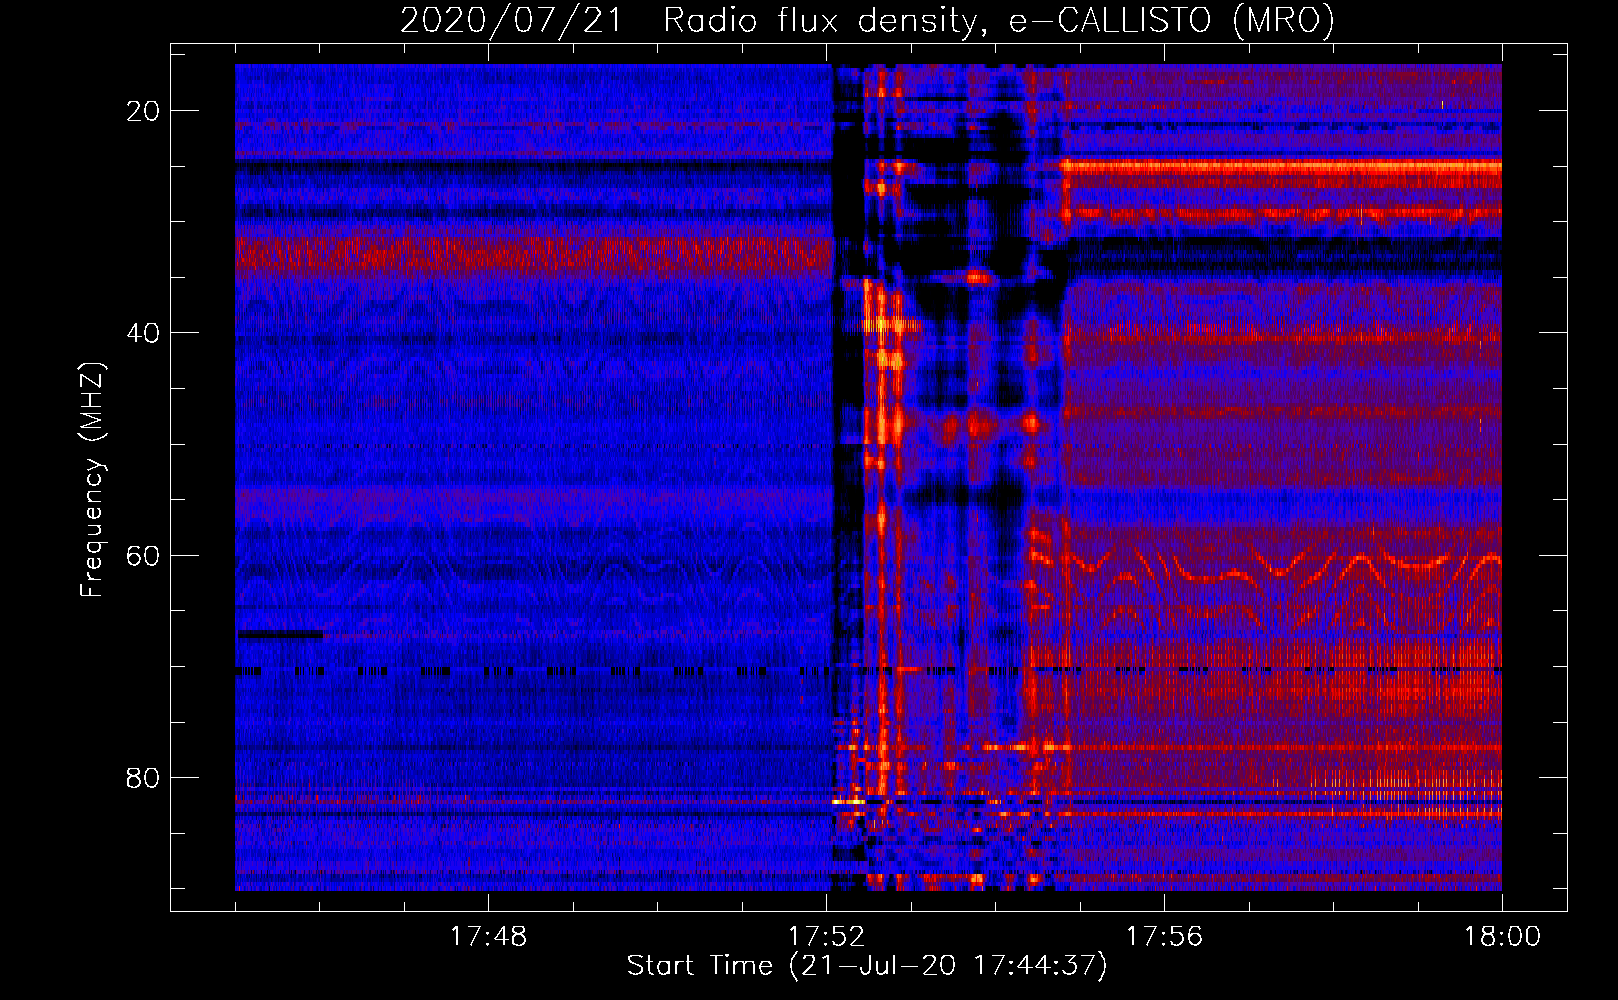This screenshot has width=1618, height=1000.
Task: Click the 17:56 time tick label
Action: 1164,937
